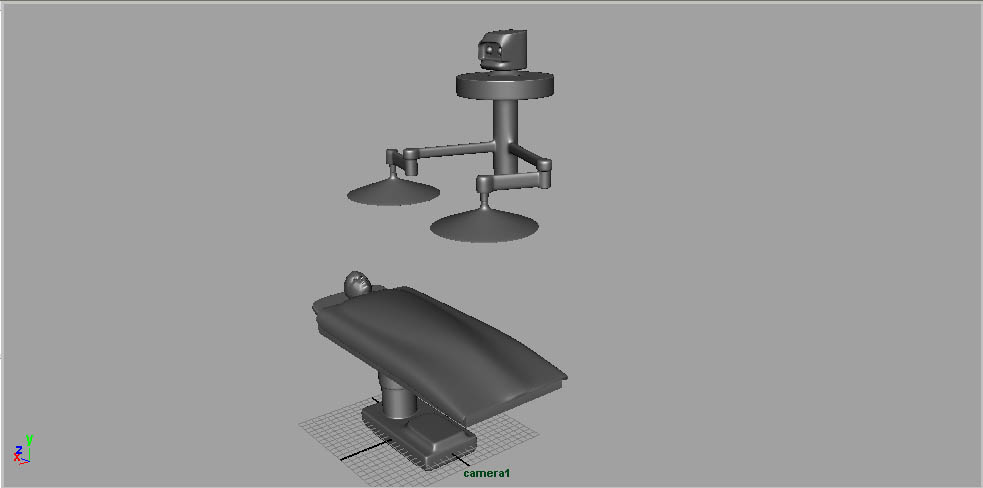Screen dimensions: 983x488
Task: Select the robot camera head on the lamp
Action: tap(502, 49)
